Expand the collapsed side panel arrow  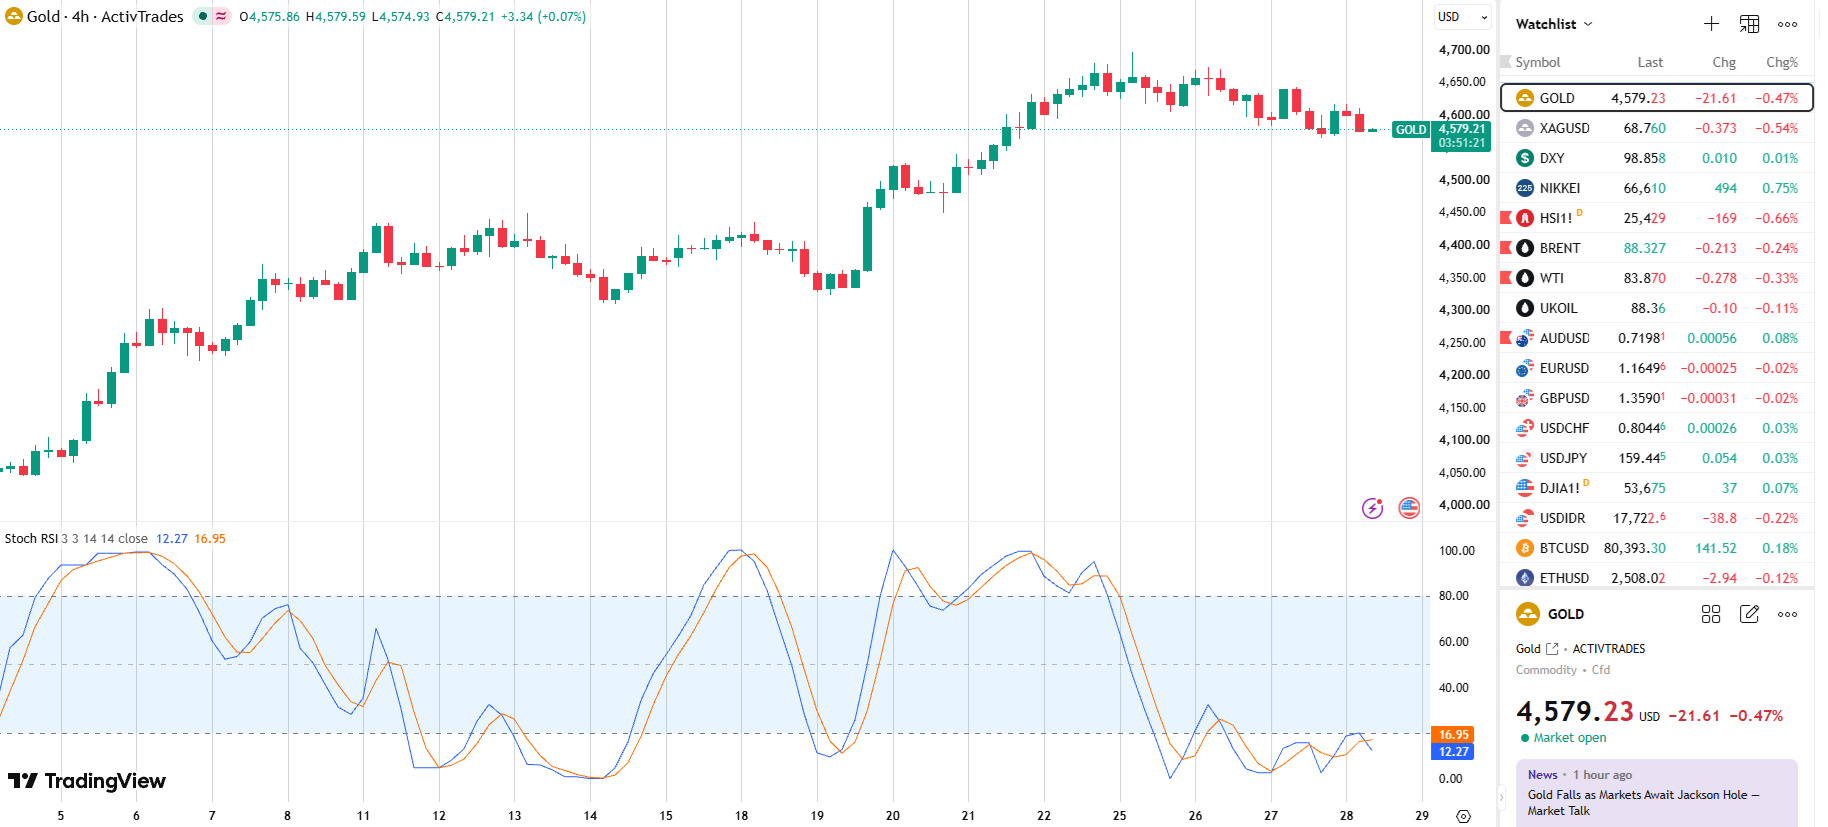click(x=1500, y=797)
